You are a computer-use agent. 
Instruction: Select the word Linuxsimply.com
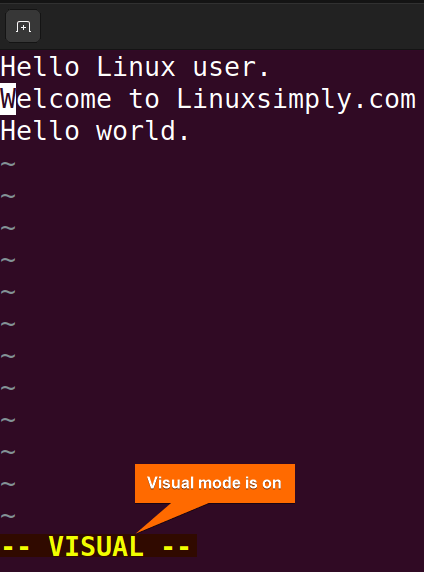pos(296,100)
